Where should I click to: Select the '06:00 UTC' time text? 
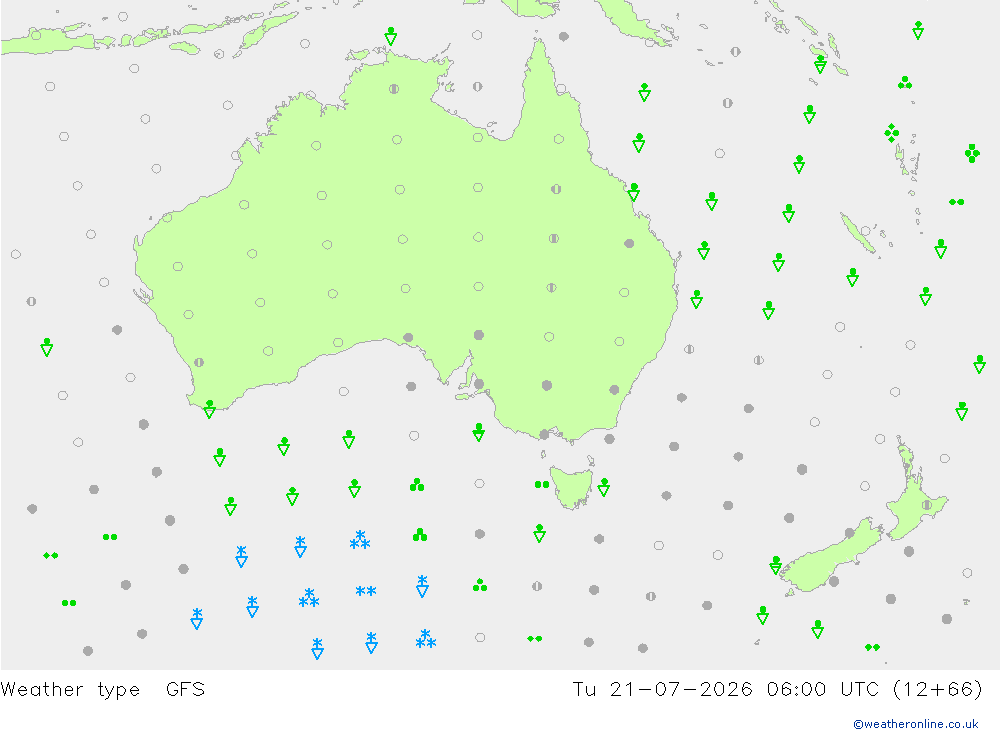coord(825,689)
